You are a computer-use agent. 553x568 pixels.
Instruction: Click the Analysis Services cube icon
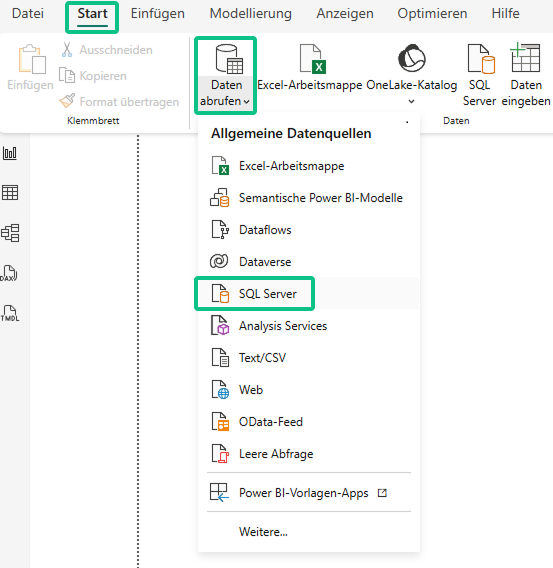[x=220, y=325]
